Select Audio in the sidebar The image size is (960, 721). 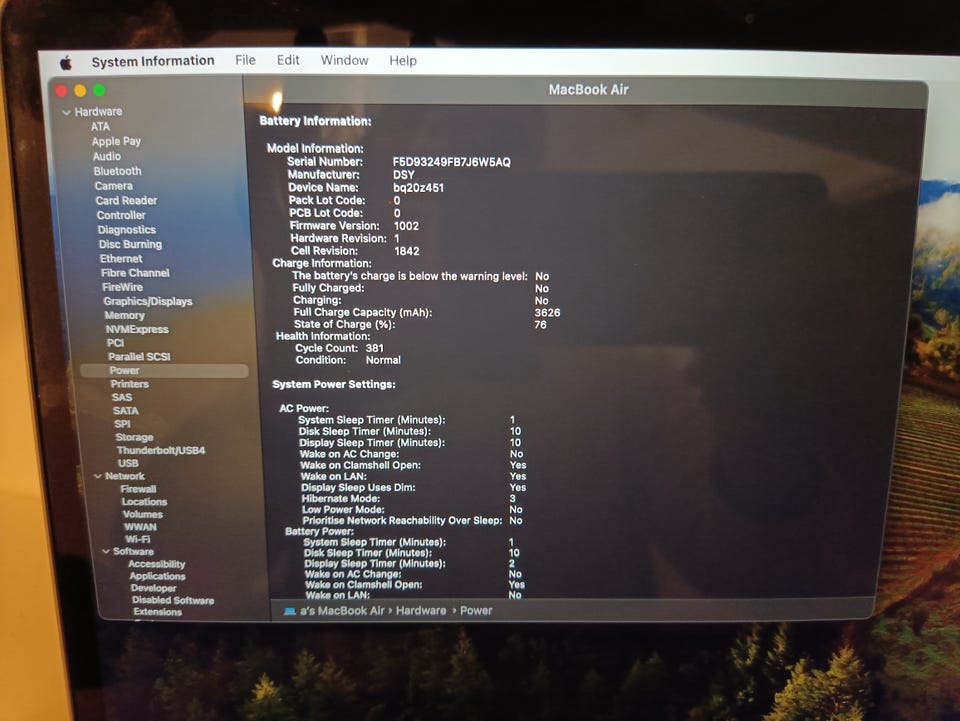tap(107, 156)
